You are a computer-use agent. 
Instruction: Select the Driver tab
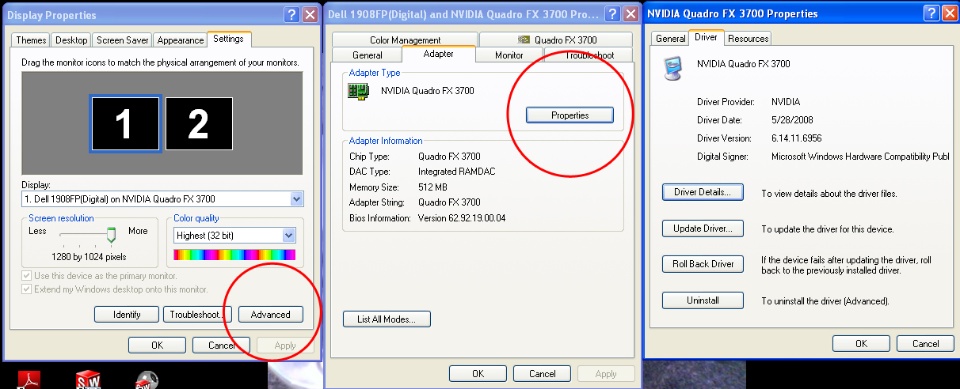[706, 37]
